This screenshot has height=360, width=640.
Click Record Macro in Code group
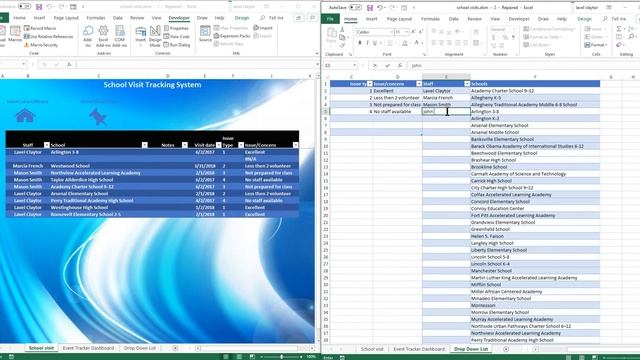point(40,28)
